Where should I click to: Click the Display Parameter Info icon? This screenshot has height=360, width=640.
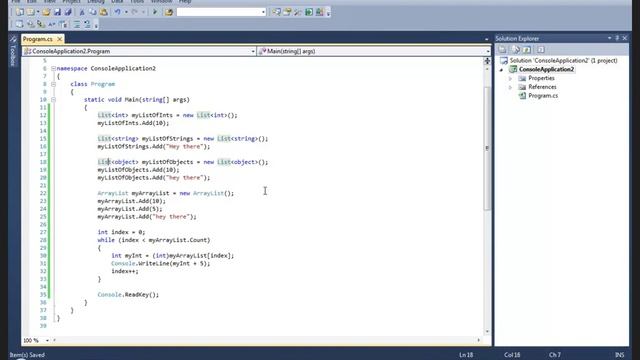tap(30, 24)
